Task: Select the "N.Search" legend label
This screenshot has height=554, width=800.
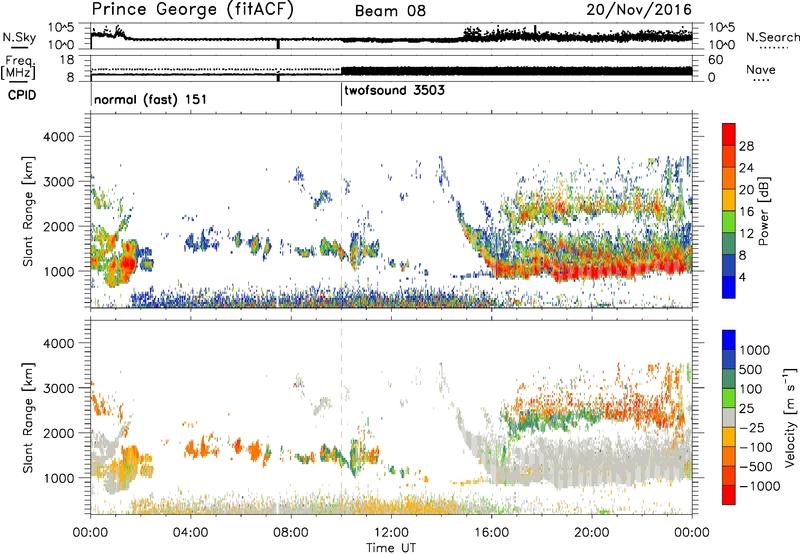Action: [x=772, y=37]
